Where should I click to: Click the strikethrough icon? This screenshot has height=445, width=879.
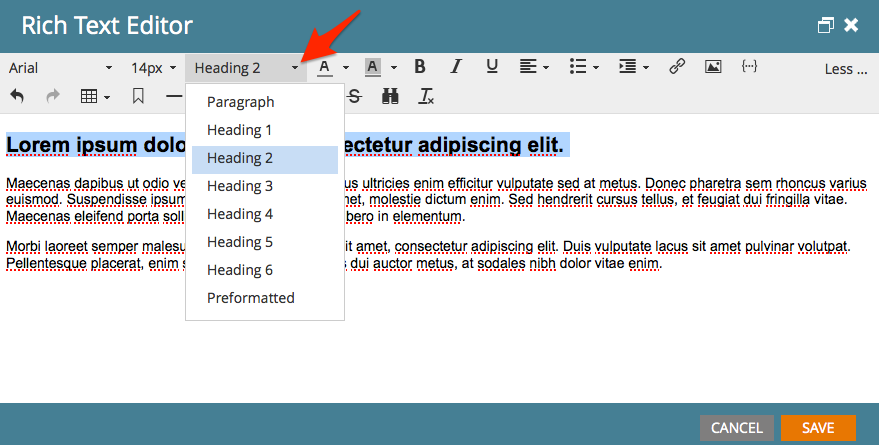(x=354, y=96)
